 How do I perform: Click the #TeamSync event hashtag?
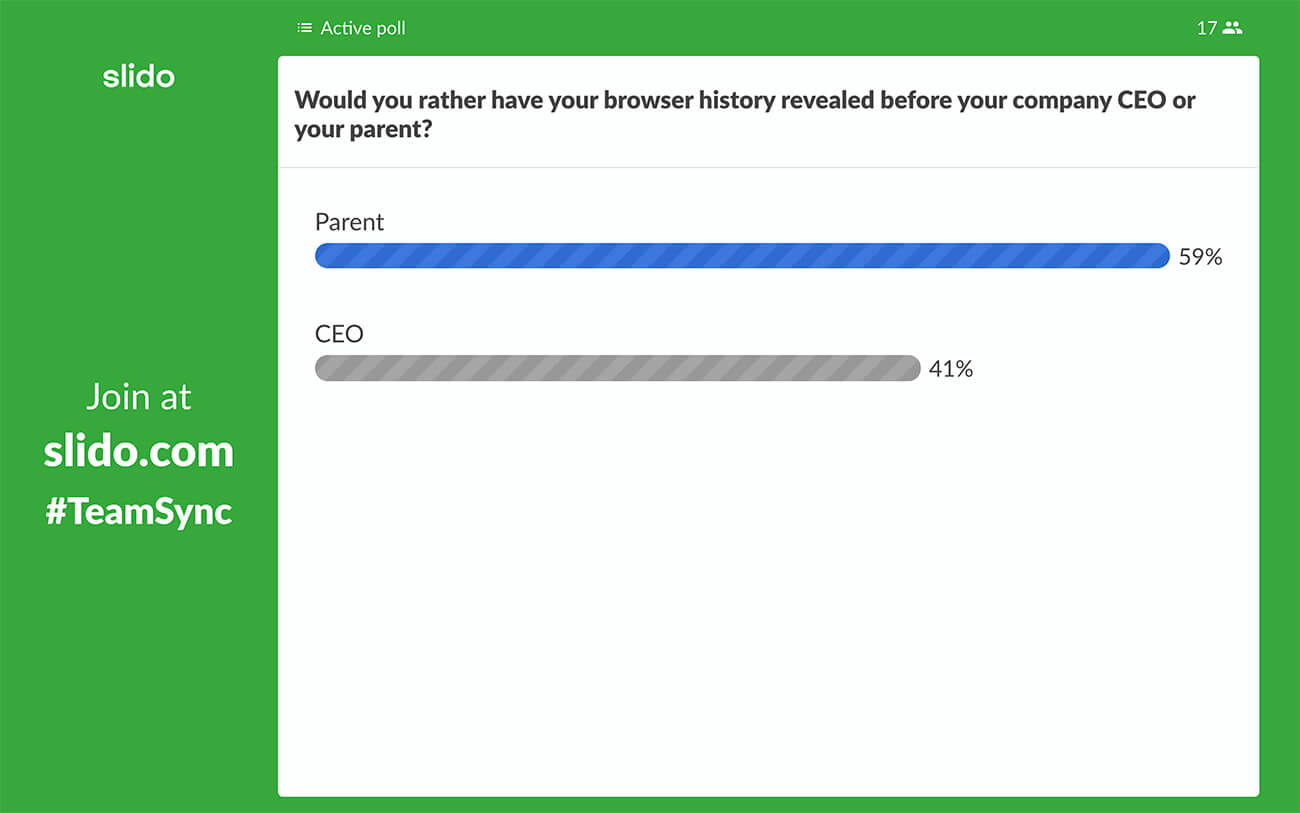139,512
